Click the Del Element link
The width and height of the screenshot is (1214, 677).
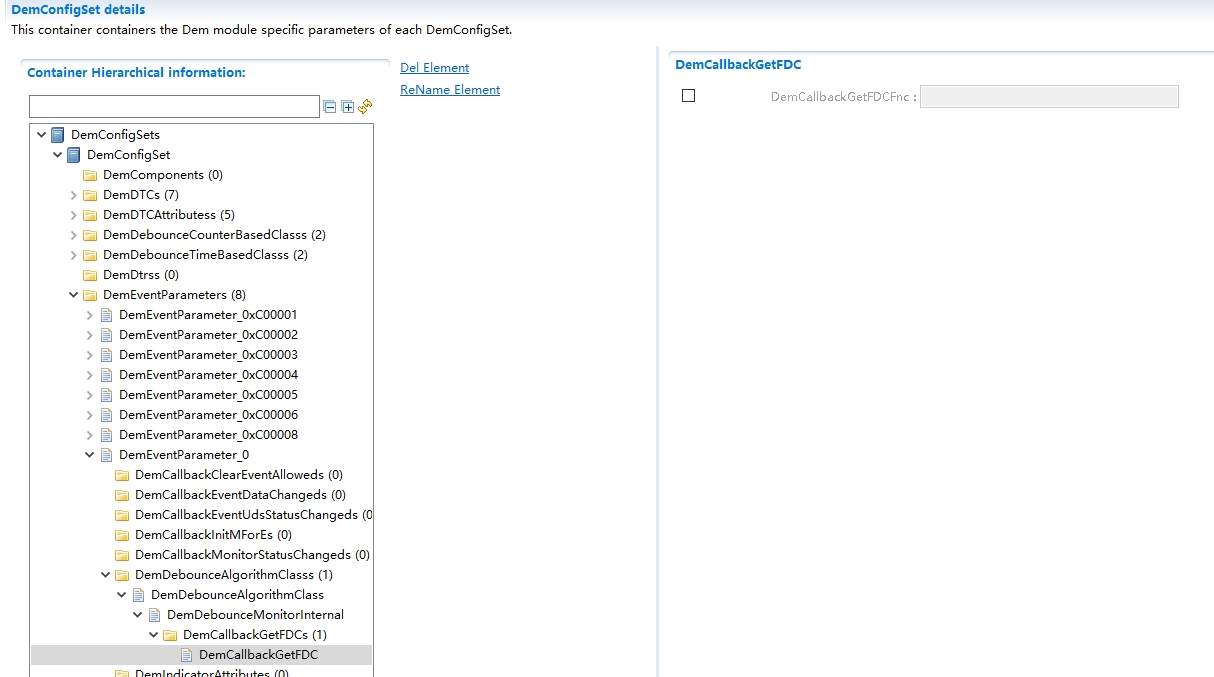(434, 67)
